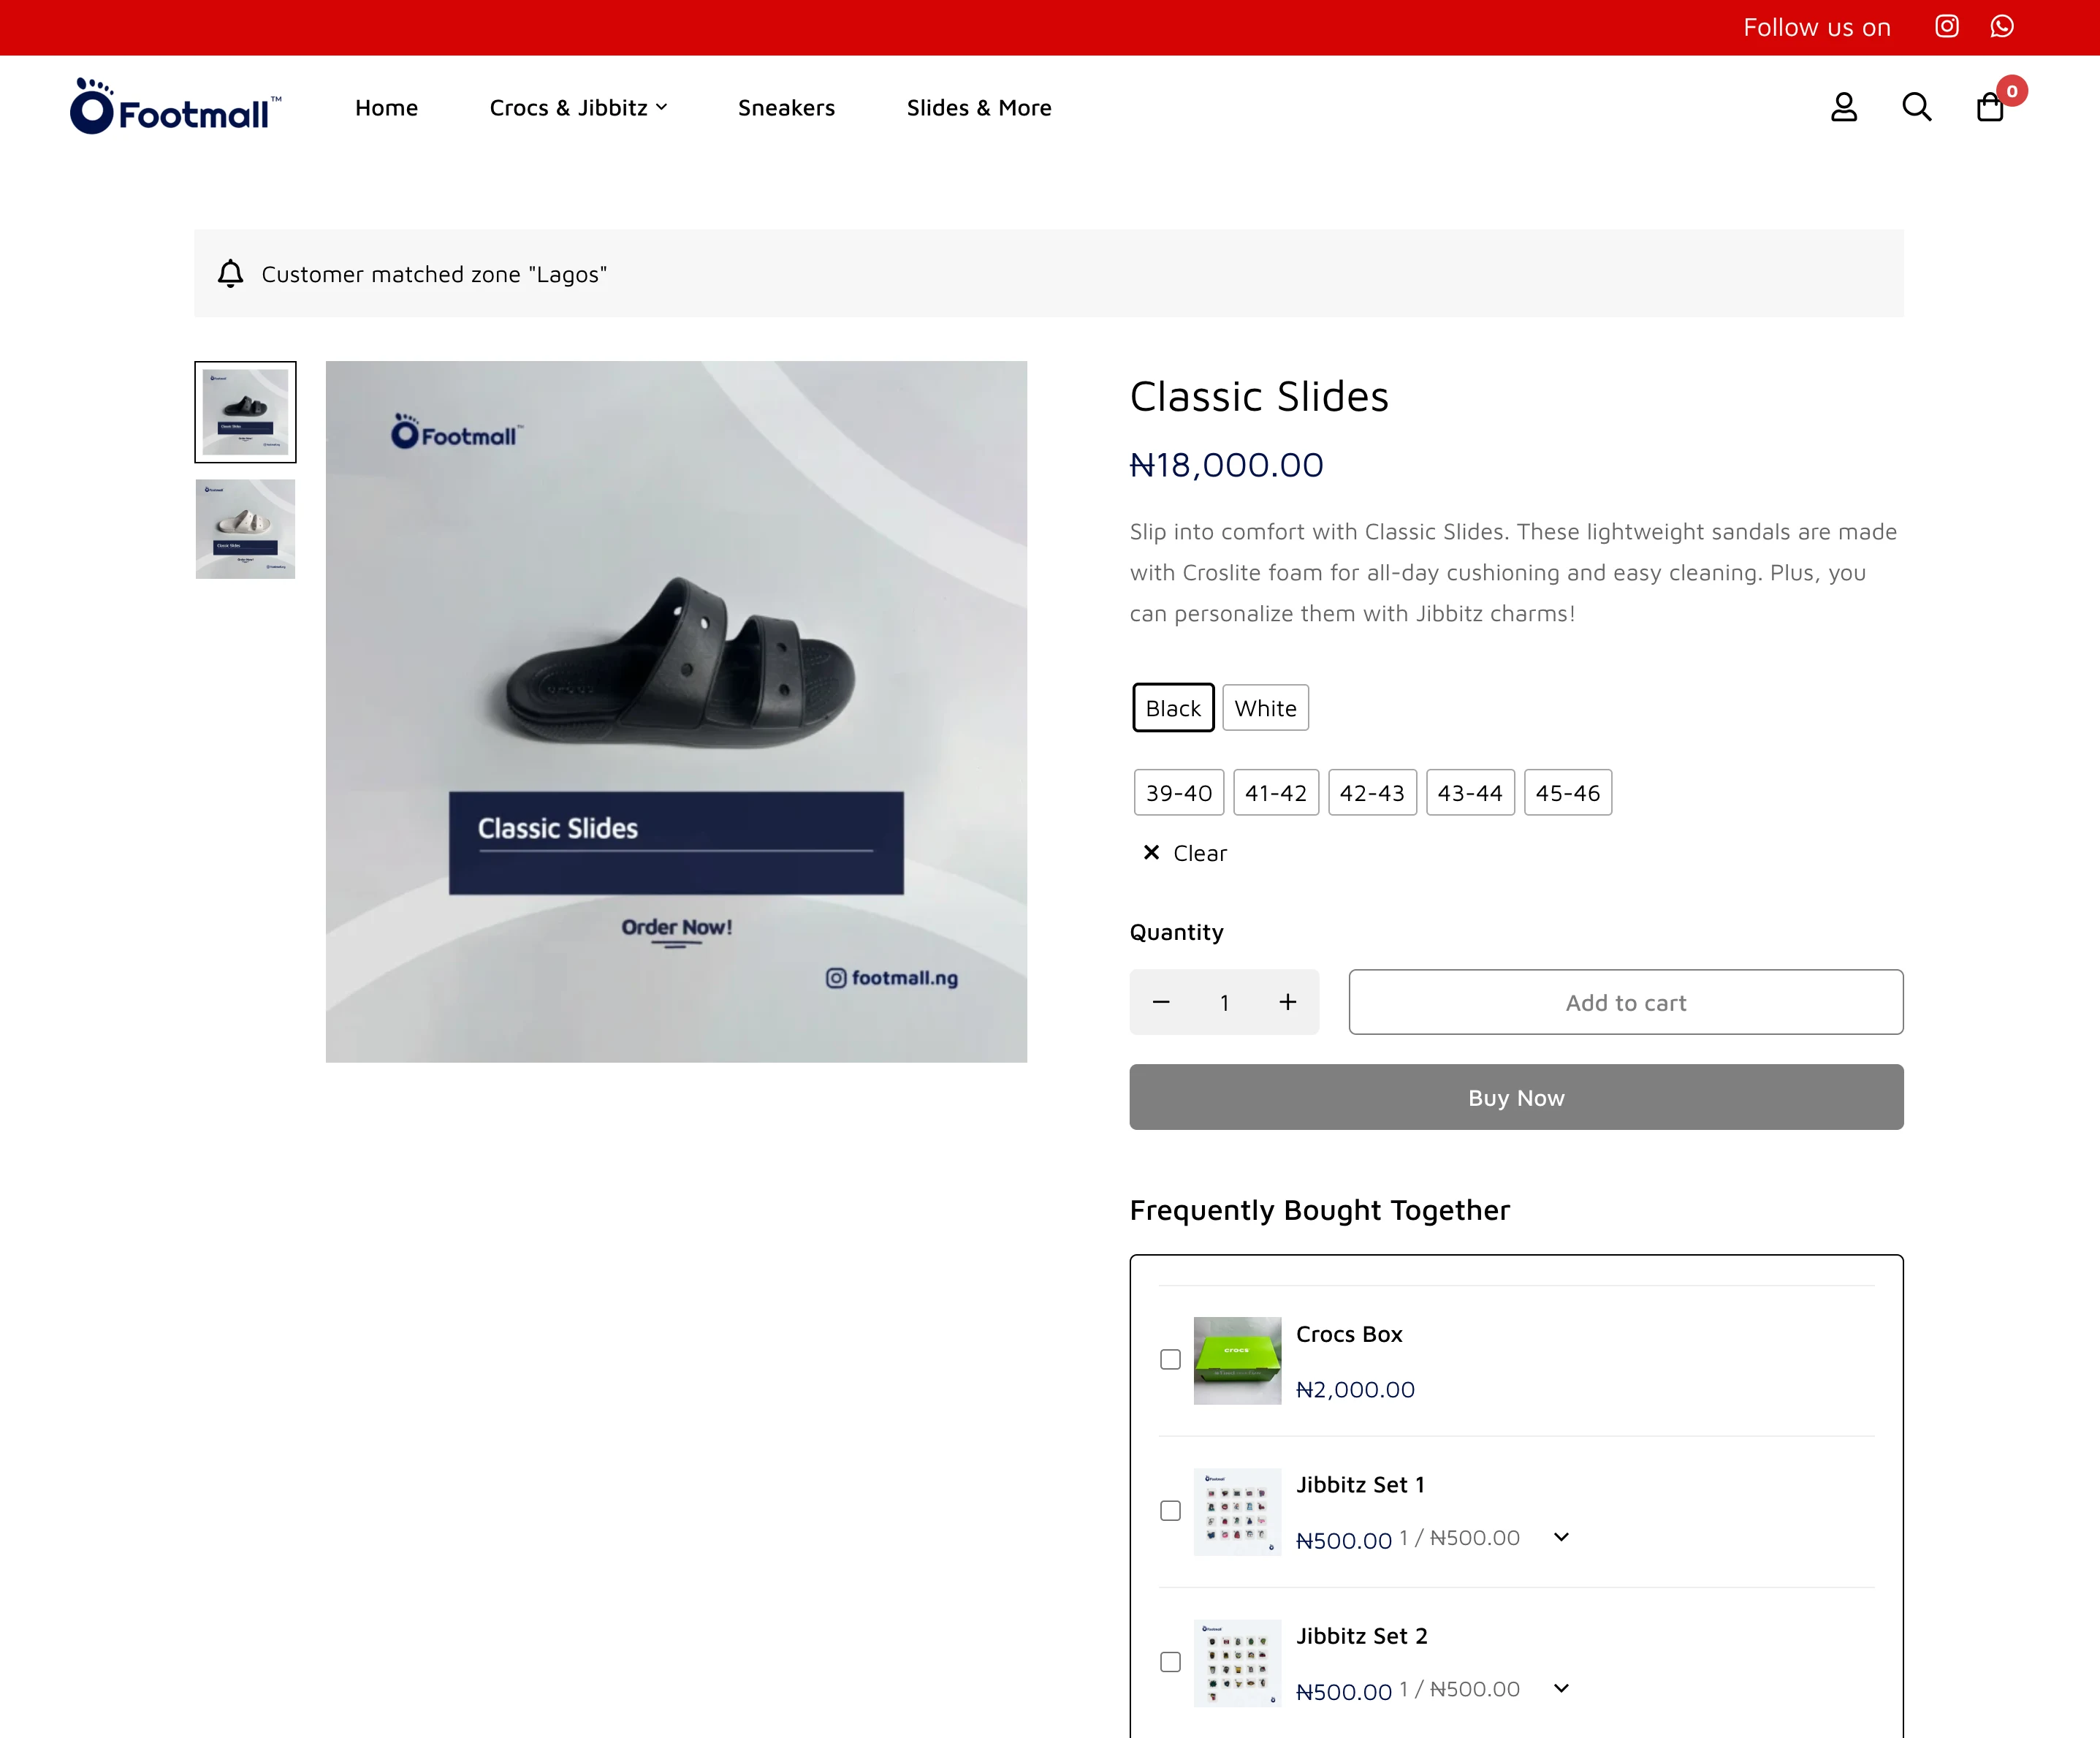2100x1738 pixels.
Task: Click the Buy Now button
Action: [1516, 1097]
